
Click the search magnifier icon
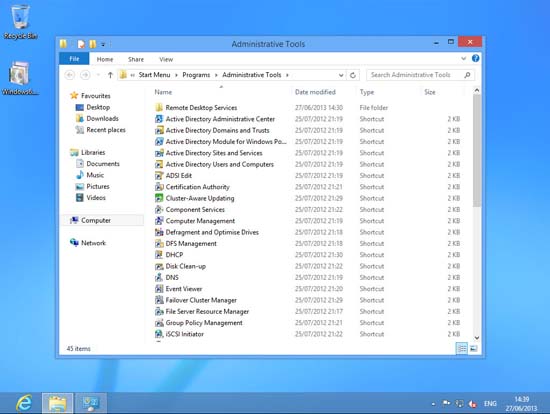pyautogui.click(x=467, y=75)
